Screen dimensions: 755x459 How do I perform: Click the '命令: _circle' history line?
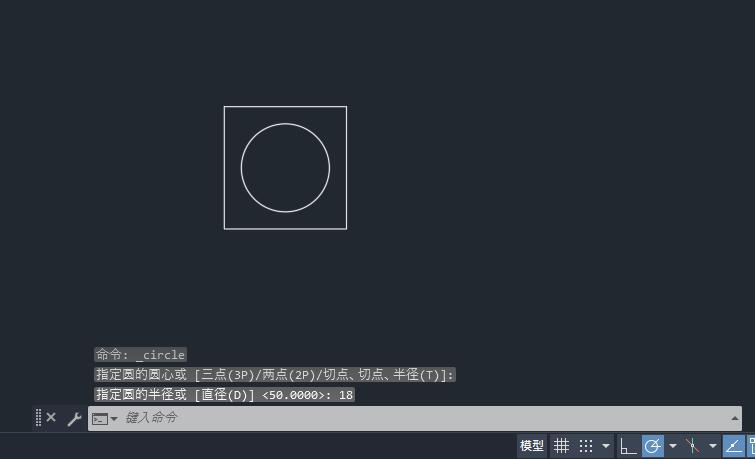point(140,354)
